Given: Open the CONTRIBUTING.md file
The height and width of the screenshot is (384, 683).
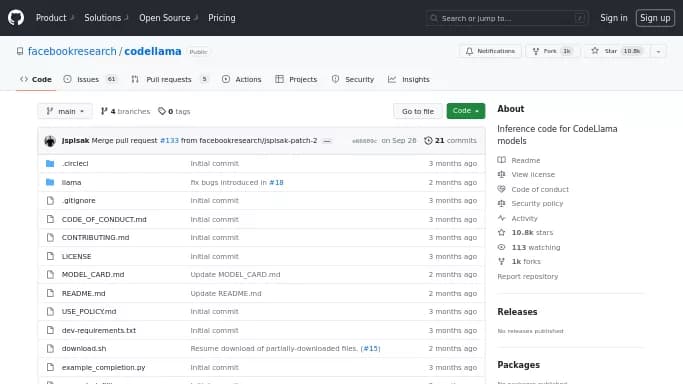Looking at the screenshot, I should pyautogui.click(x=95, y=238).
